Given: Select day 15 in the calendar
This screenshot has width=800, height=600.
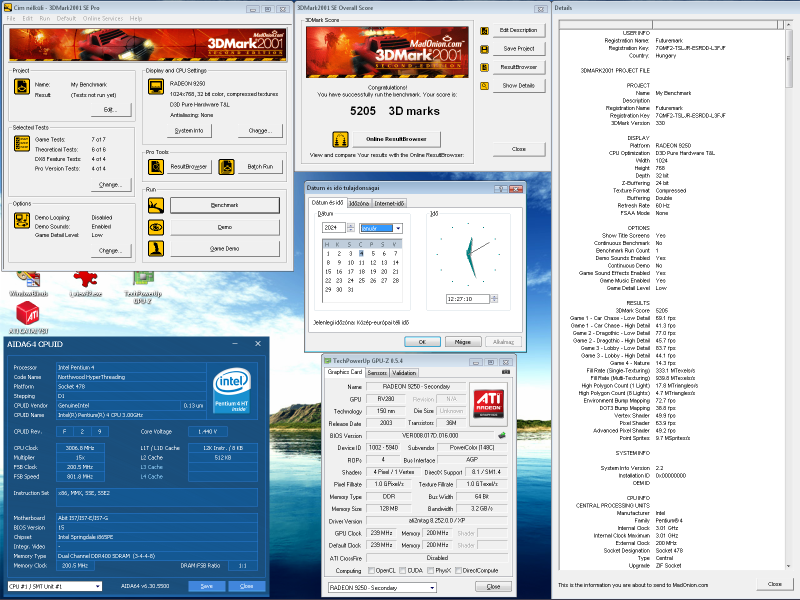Looking at the screenshot, I should (328, 272).
